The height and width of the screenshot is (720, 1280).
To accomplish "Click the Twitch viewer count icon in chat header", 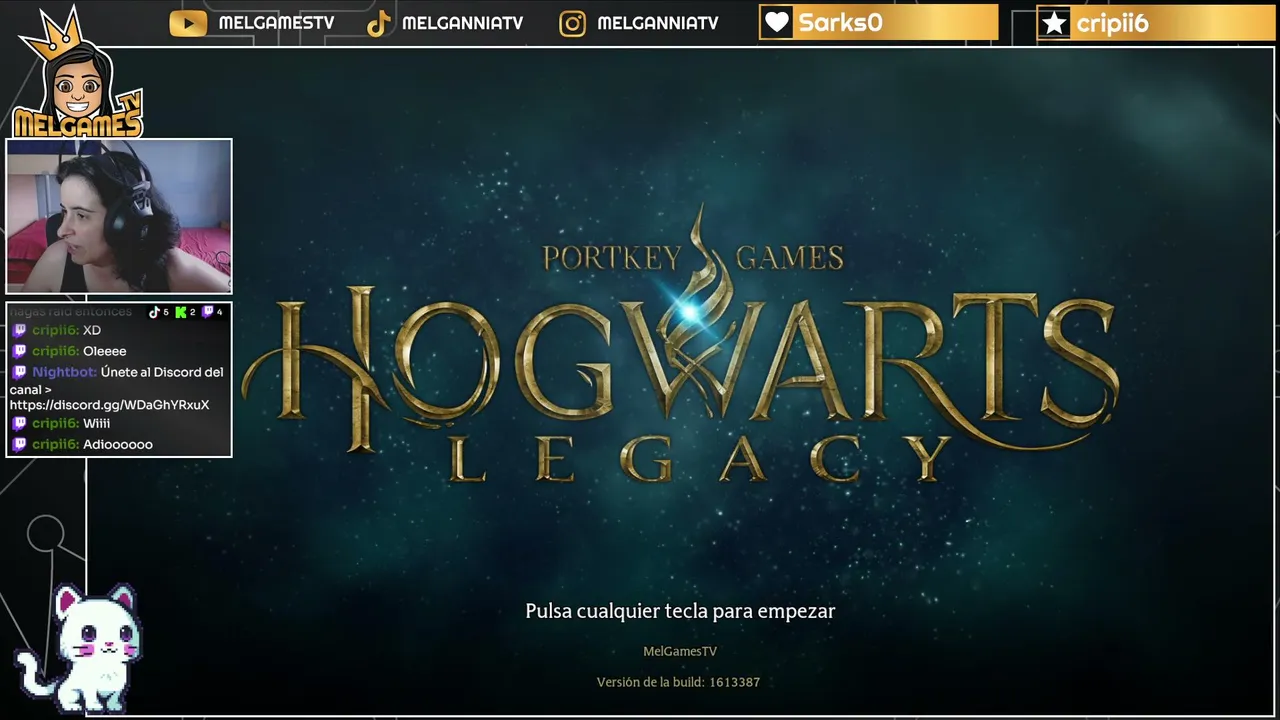I will (x=208, y=312).
